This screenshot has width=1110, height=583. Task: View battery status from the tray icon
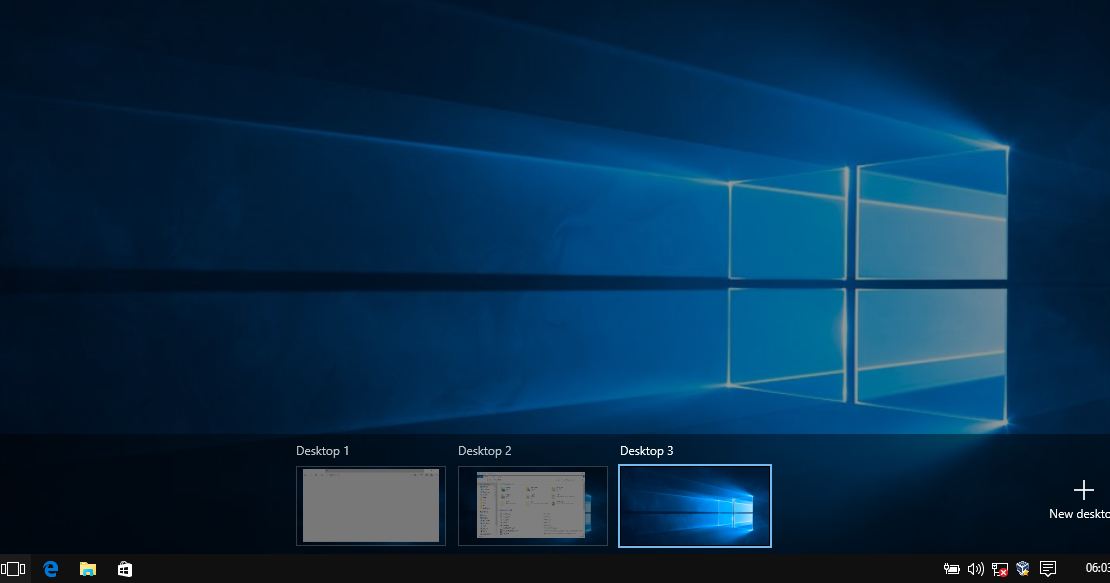point(952,568)
